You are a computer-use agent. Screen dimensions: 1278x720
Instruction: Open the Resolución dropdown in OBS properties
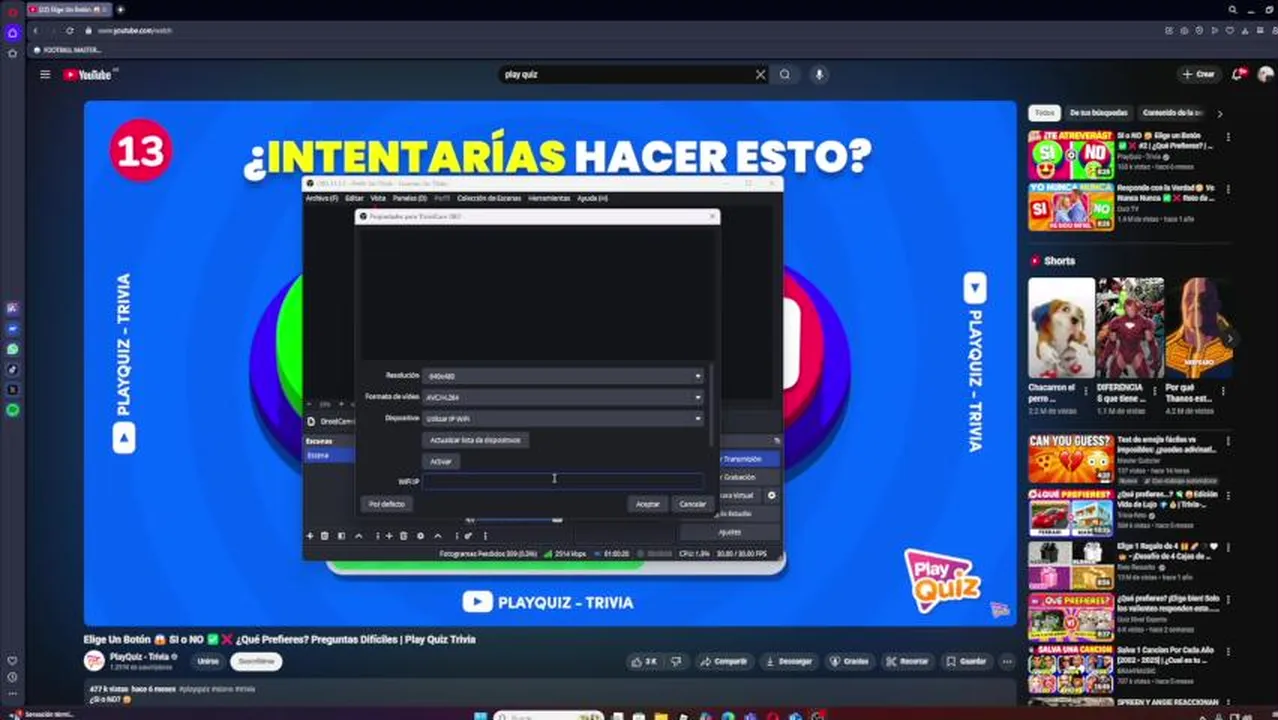point(563,376)
